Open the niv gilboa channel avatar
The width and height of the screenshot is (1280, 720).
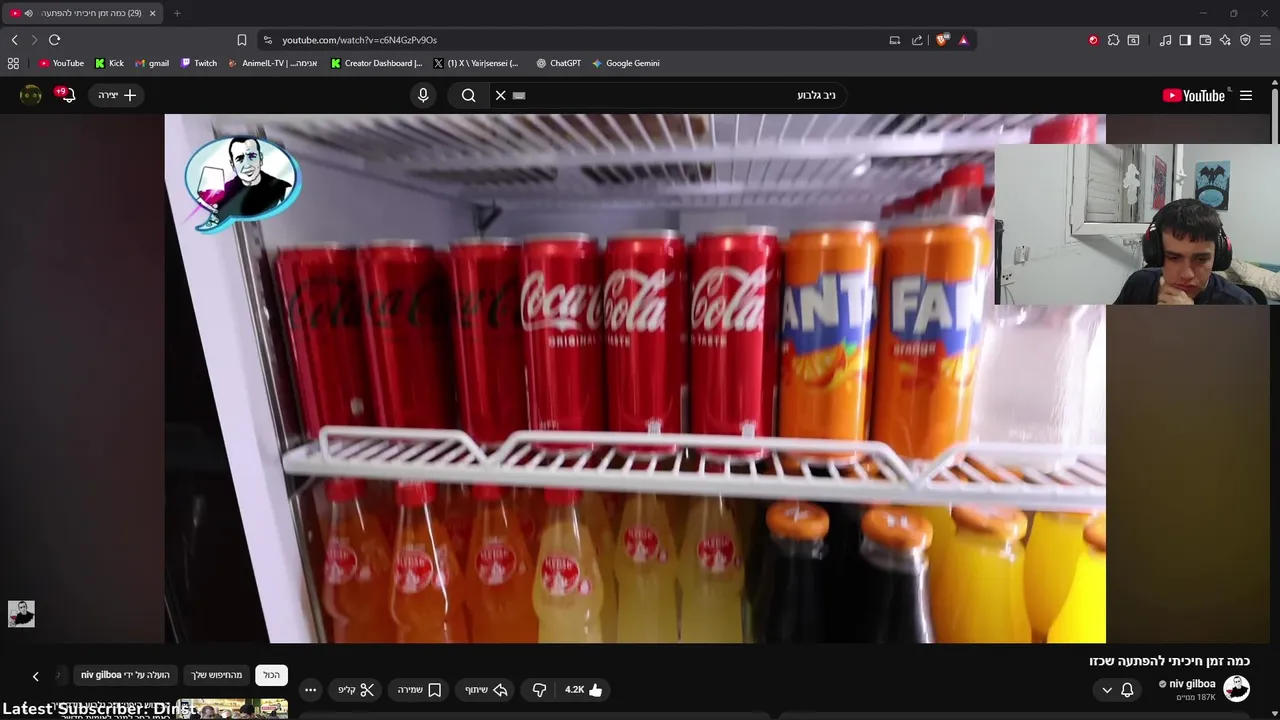[x=1237, y=689]
